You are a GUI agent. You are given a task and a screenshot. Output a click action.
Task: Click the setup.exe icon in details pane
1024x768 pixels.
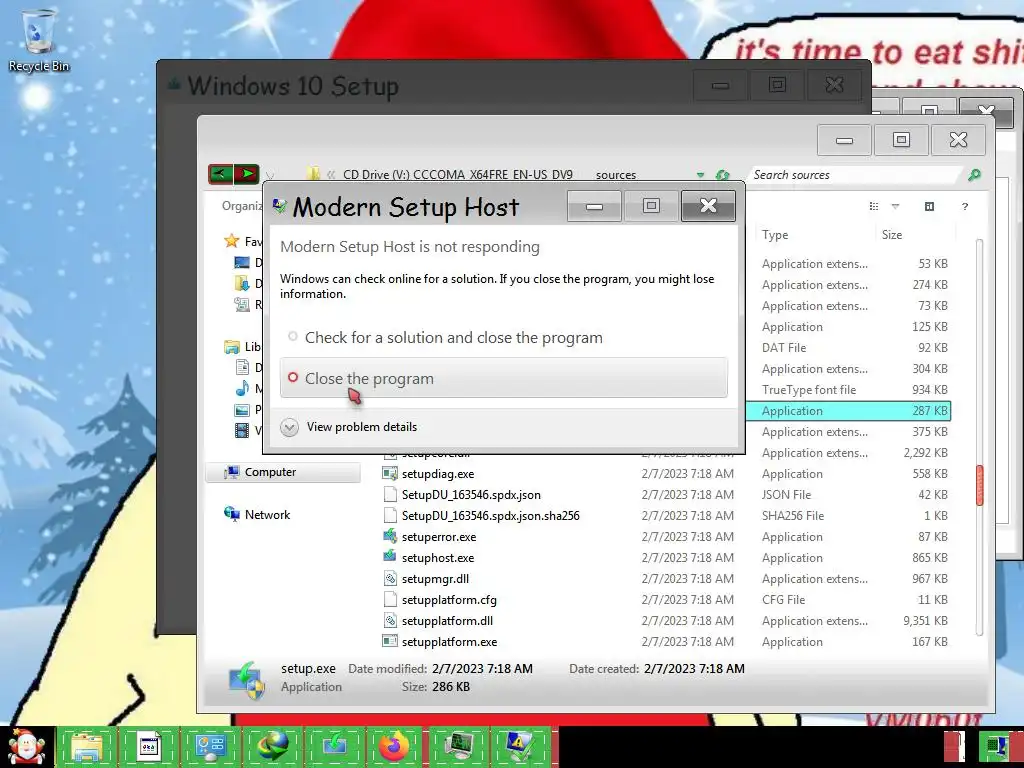tap(246, 679)
